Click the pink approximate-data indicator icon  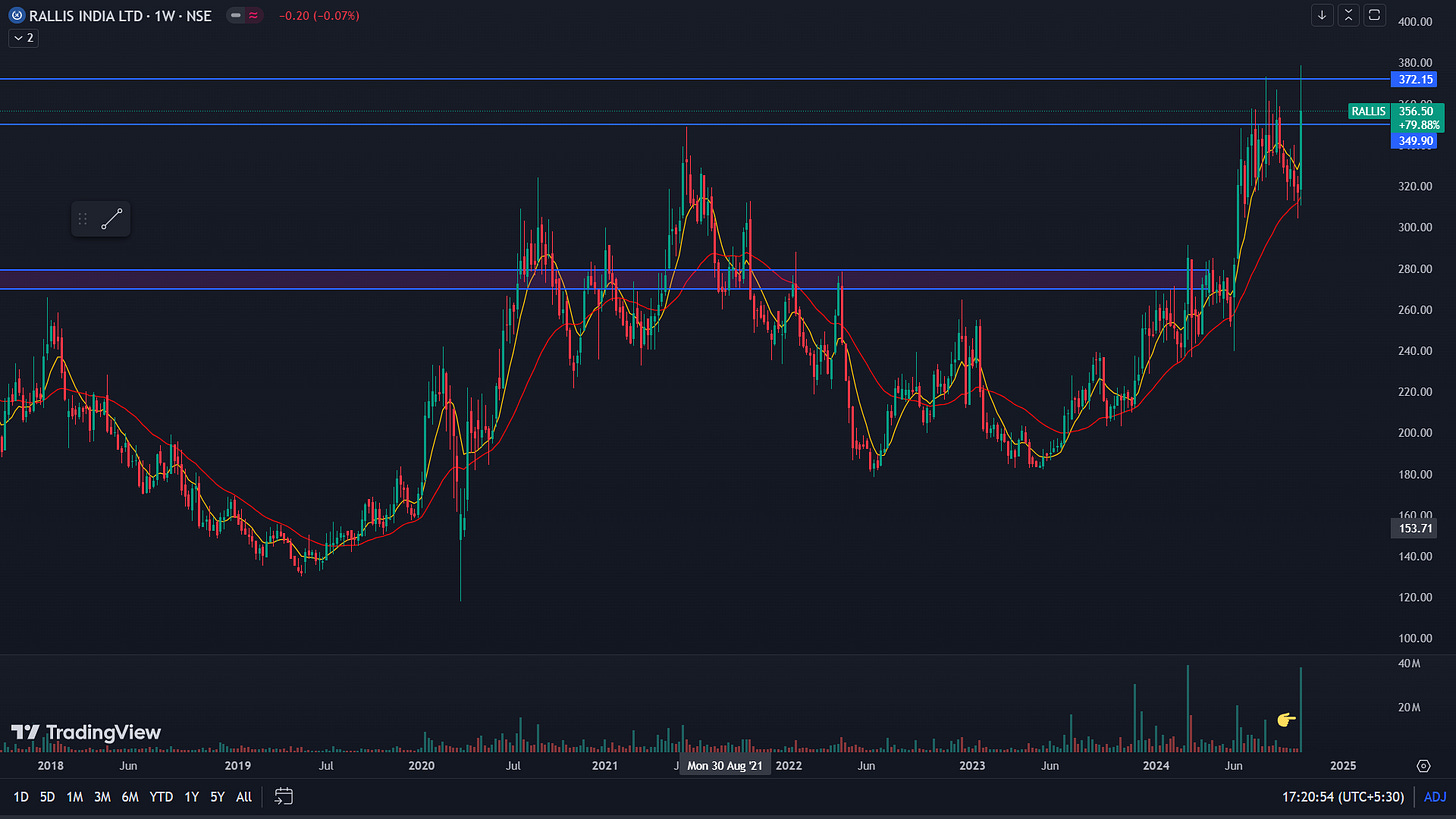click(254, 16)
